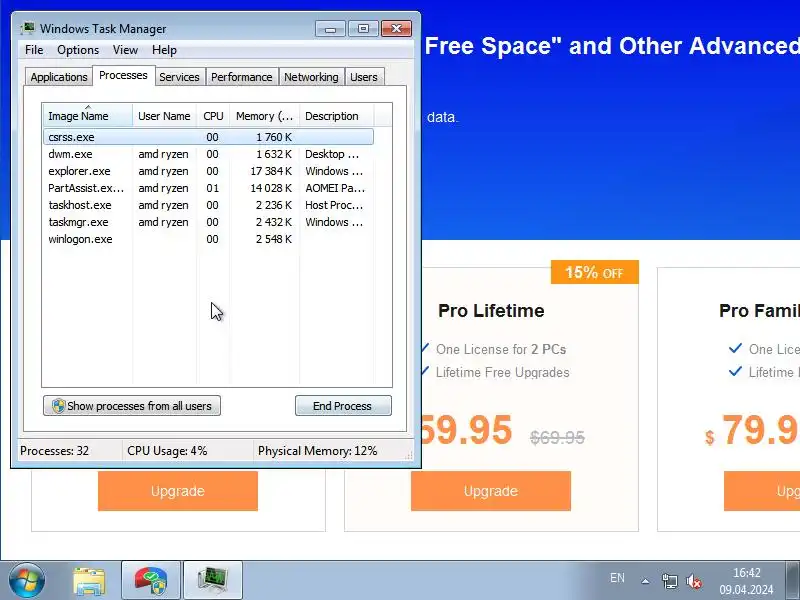800x600 pixels.
Task: Click the EN language indicator
Action: (617, 578)
